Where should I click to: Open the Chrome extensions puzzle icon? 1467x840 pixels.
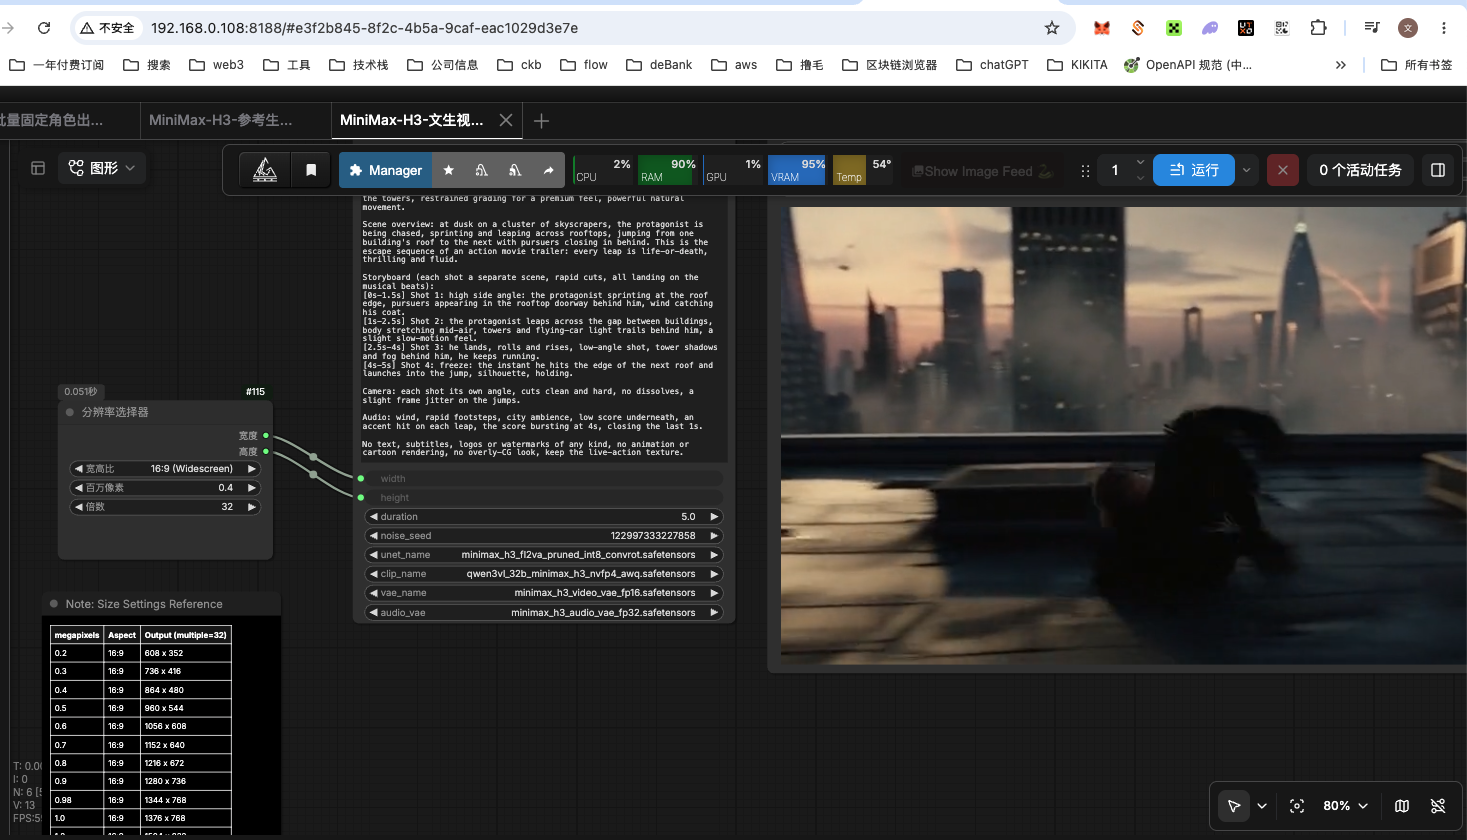1318,28
